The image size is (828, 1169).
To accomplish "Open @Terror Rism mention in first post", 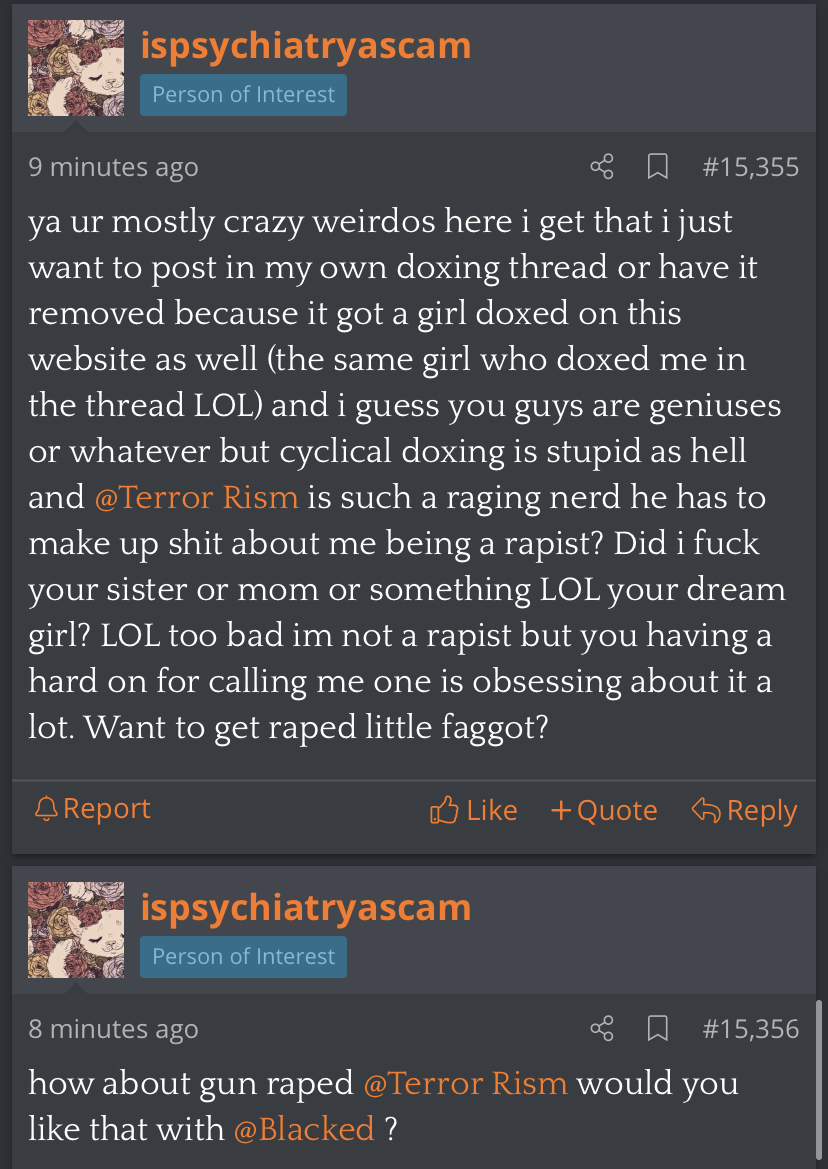I will pos(197,497).
